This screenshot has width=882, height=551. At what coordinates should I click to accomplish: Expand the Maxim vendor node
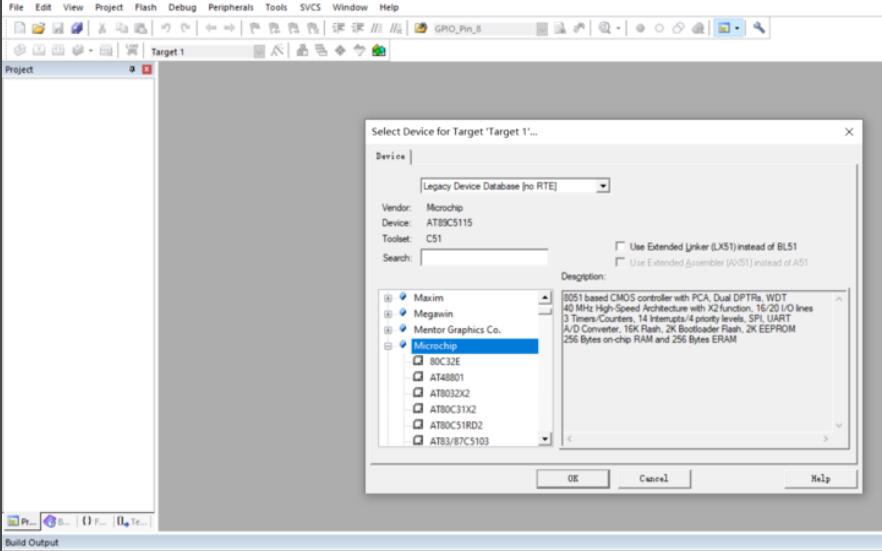(x=387, y=298)
